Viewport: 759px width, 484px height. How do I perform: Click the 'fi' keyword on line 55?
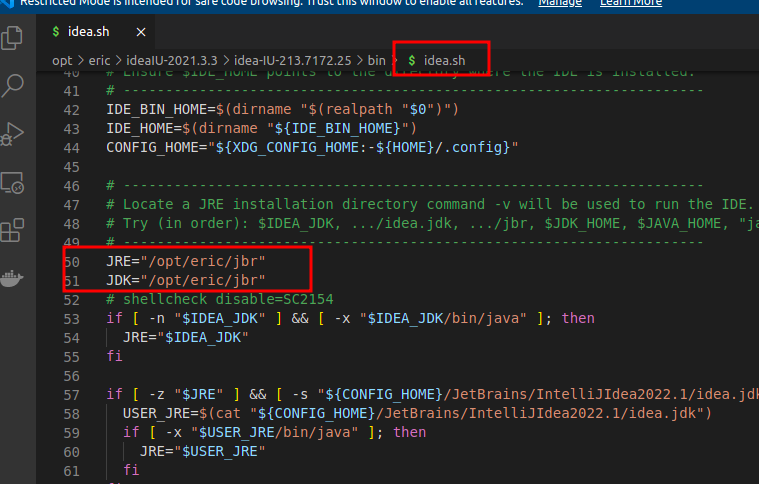tap(115, 356)
